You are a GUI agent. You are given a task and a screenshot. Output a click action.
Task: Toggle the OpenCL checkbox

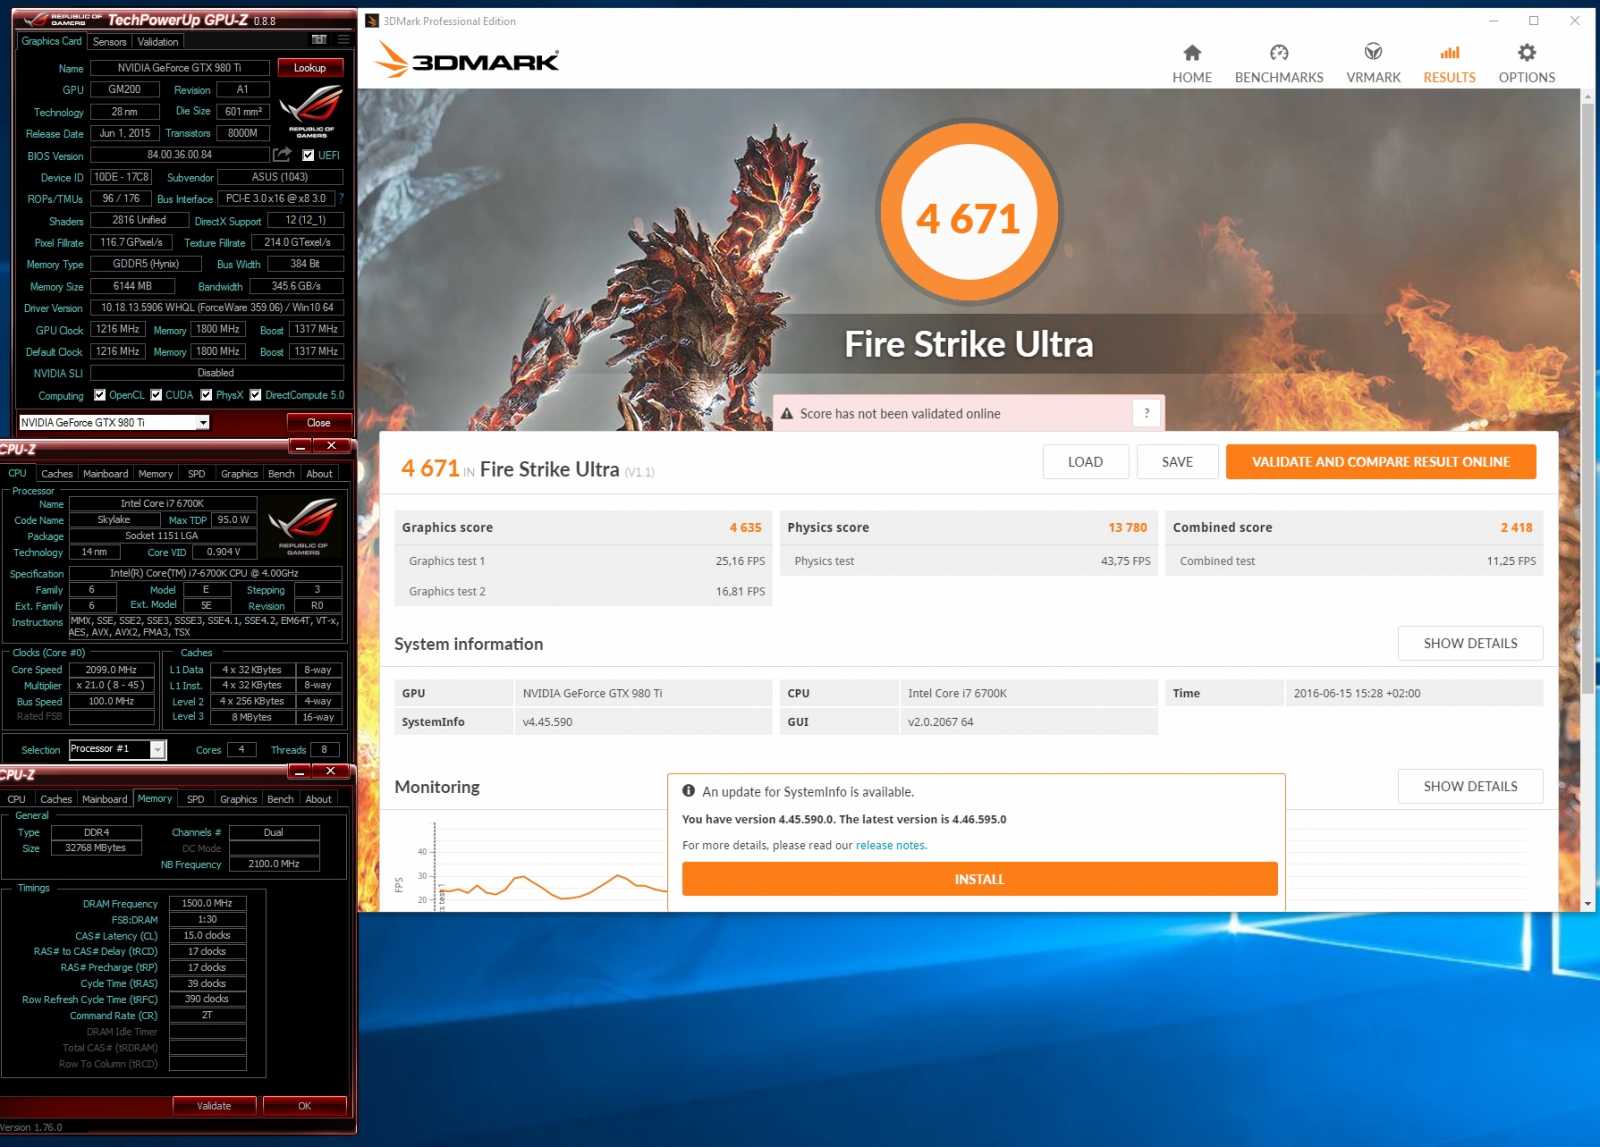point(99,395)
